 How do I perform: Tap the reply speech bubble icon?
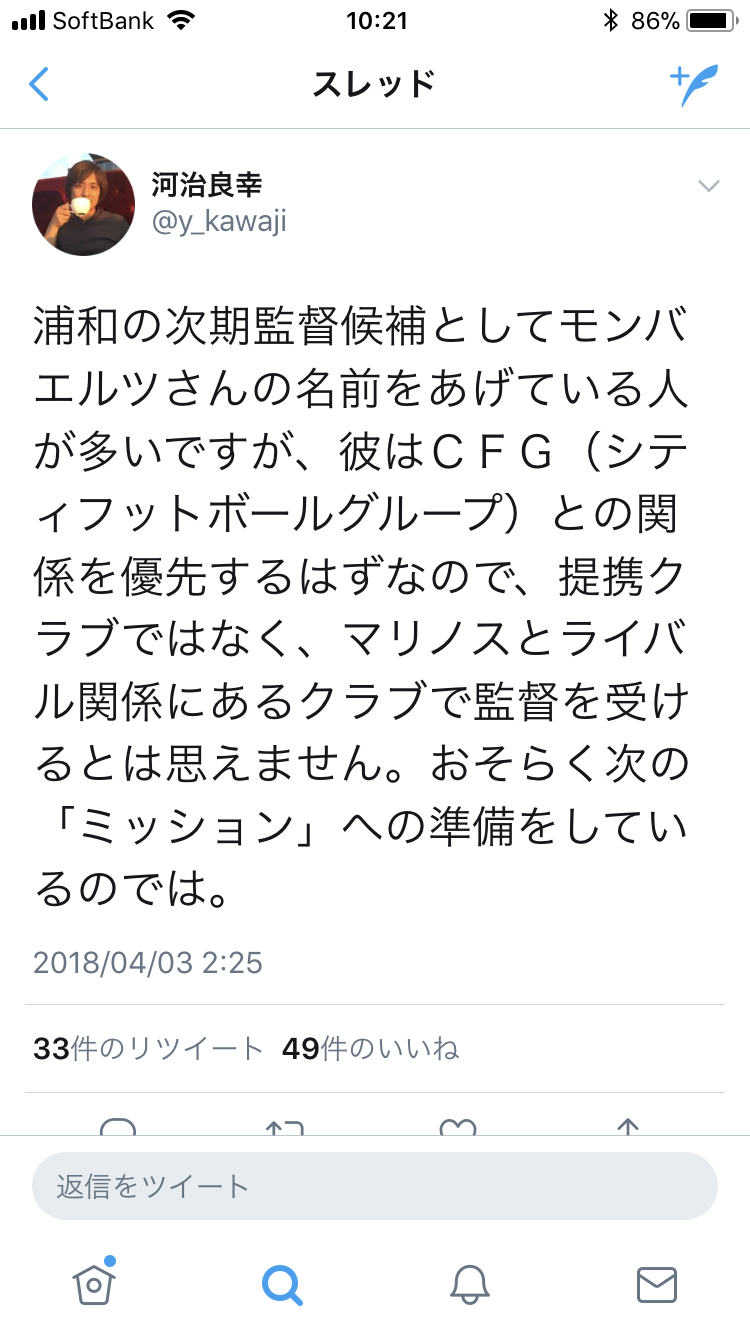point(118,1127)
